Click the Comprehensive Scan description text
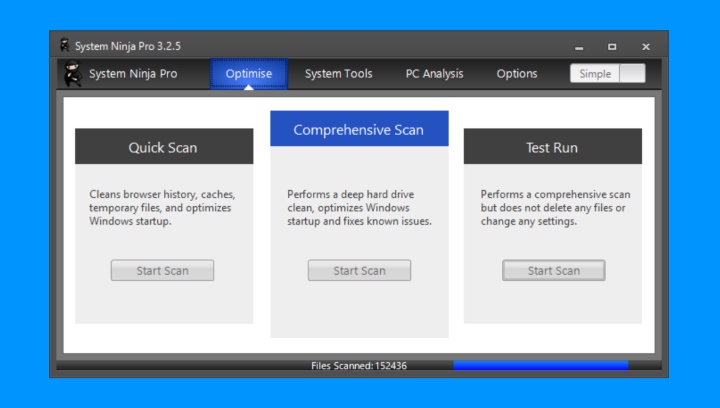The width and height of the screenshot is (720, 408). tap(359, 207)
